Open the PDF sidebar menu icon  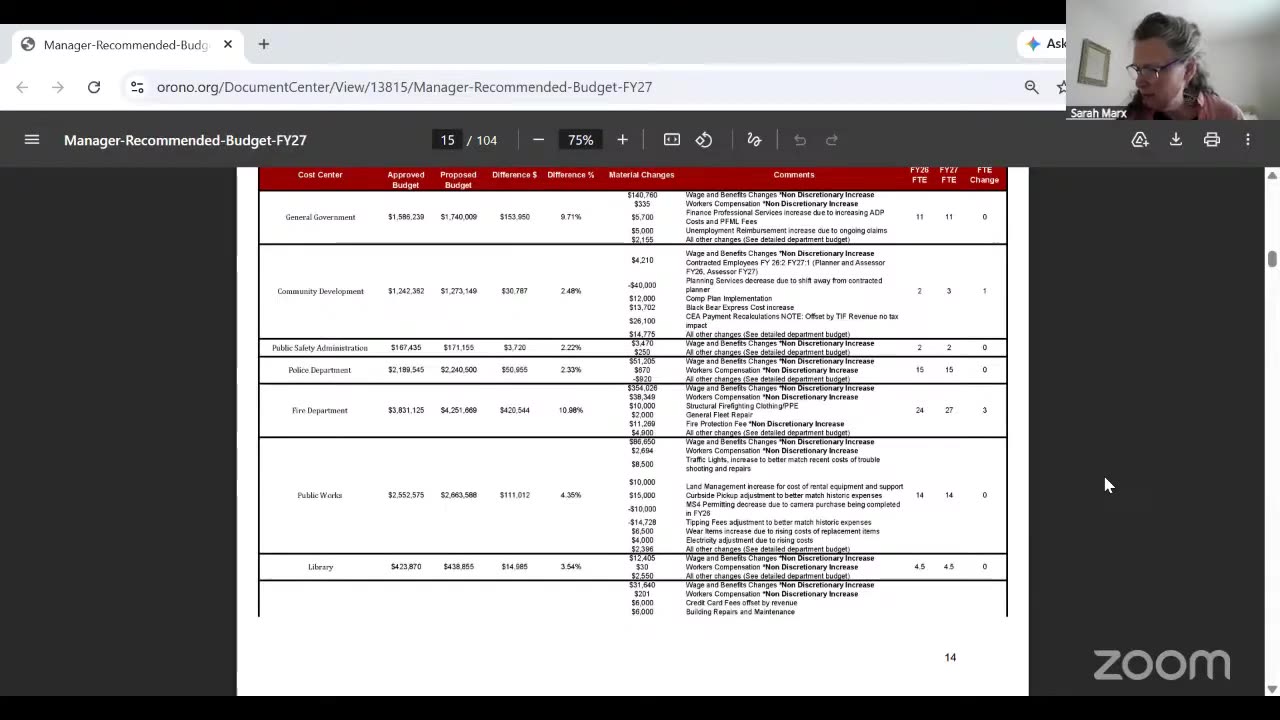(x=32, y=140)
